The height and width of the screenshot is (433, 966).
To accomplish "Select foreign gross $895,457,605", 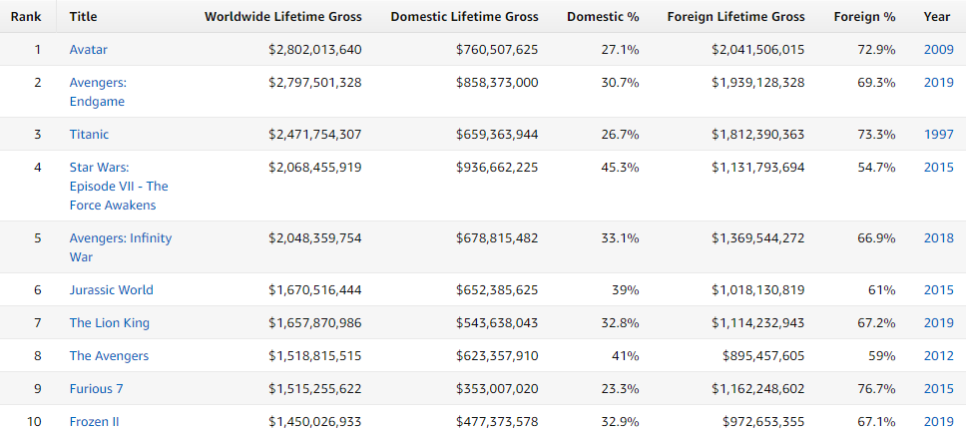I will pyautogui.click(x=763, y=355).
